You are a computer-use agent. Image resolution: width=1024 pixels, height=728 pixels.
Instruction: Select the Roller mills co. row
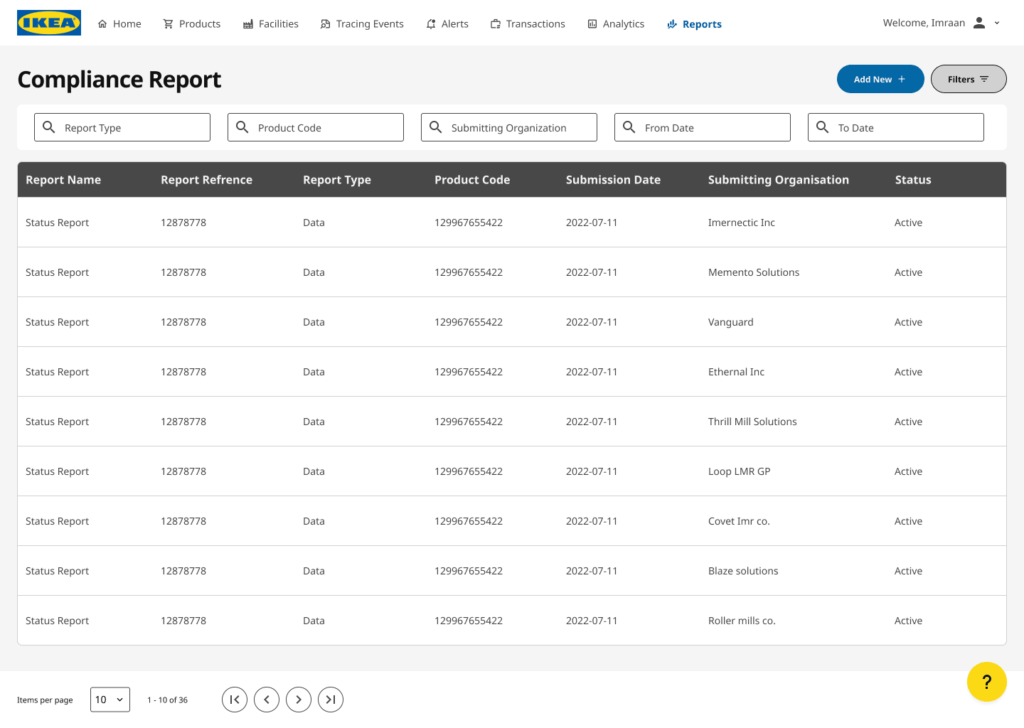(512, 620)
